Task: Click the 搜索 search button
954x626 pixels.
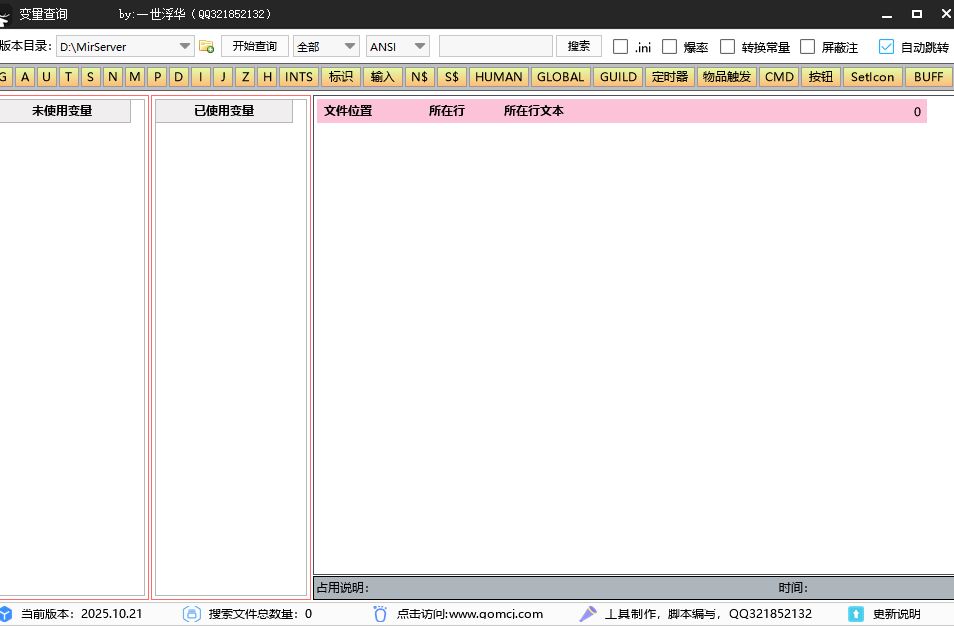Action: click(579, 46)
